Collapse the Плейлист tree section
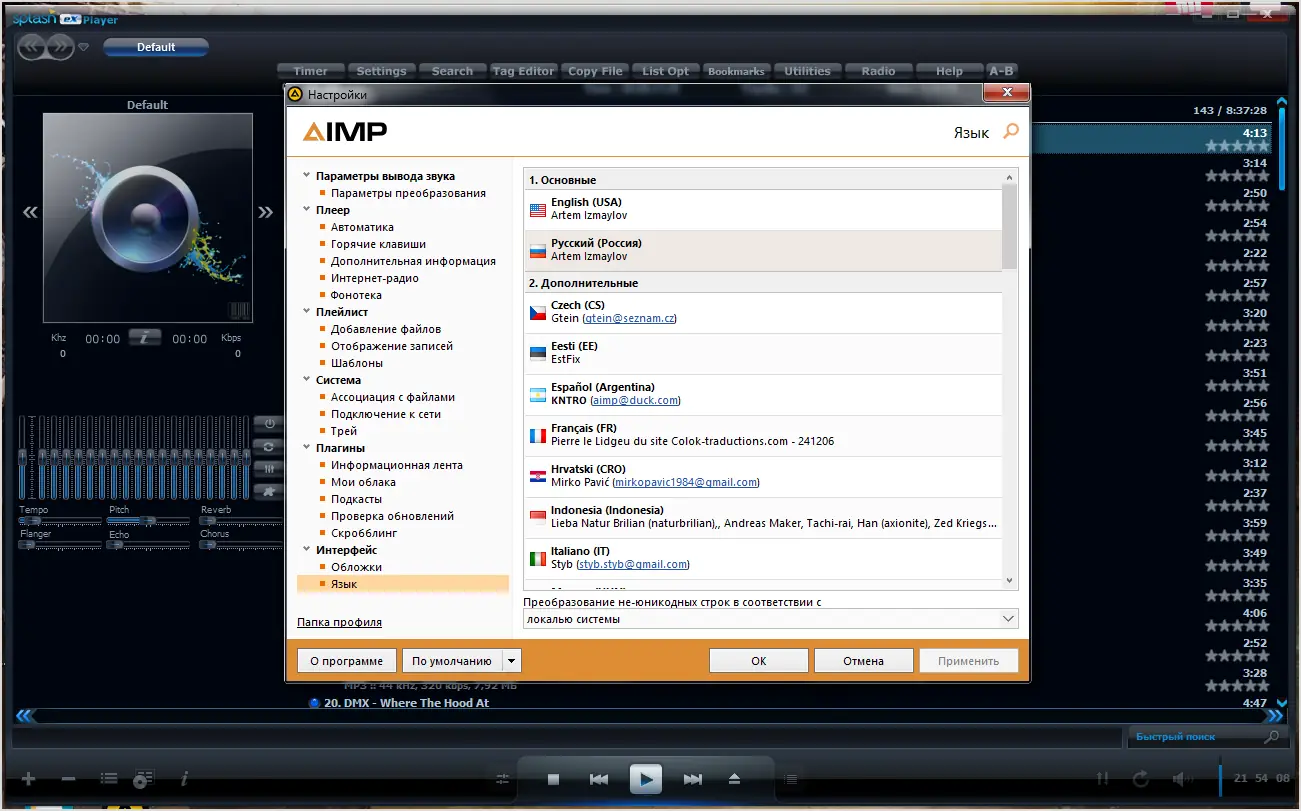Viewport: 1301px width, 811px height. (x=307, y=312)
